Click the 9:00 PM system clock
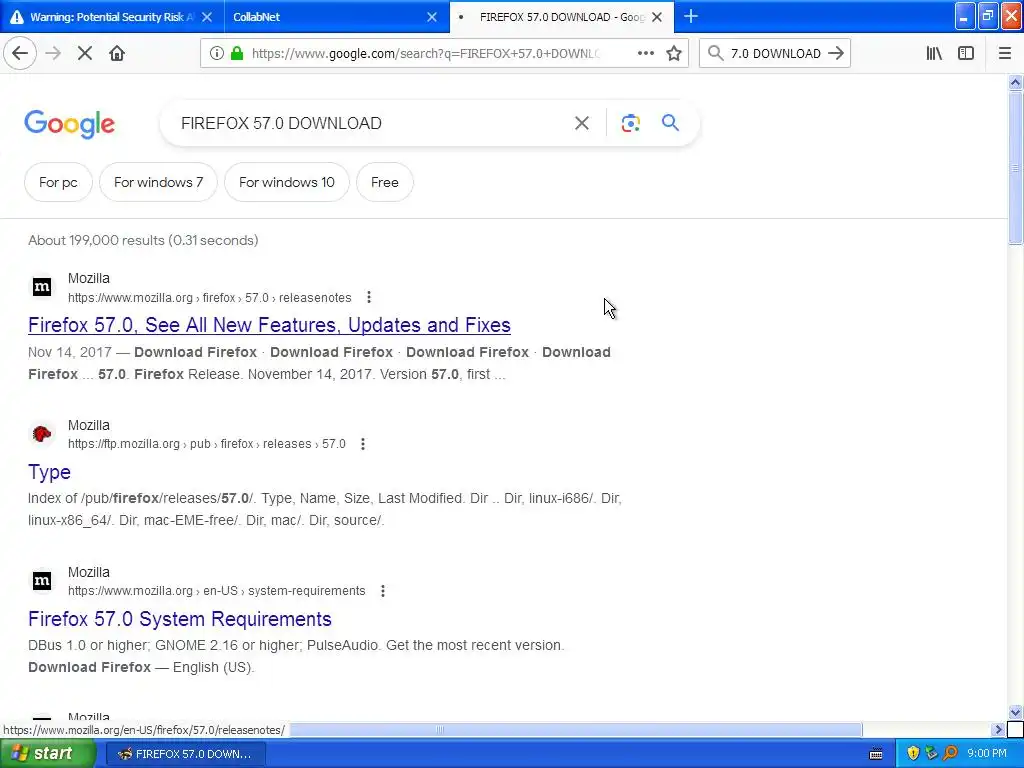 pyautogui.click(x=987, y=754)
